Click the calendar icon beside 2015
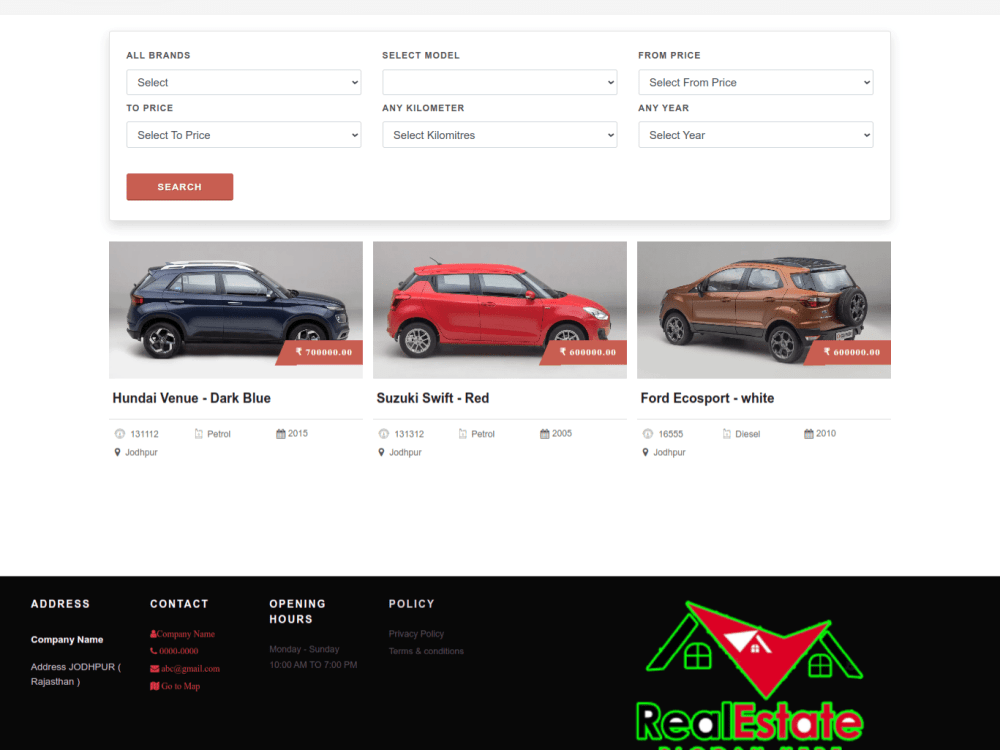The height and width of the screenshot is (750, 1000). click(281, 434)
